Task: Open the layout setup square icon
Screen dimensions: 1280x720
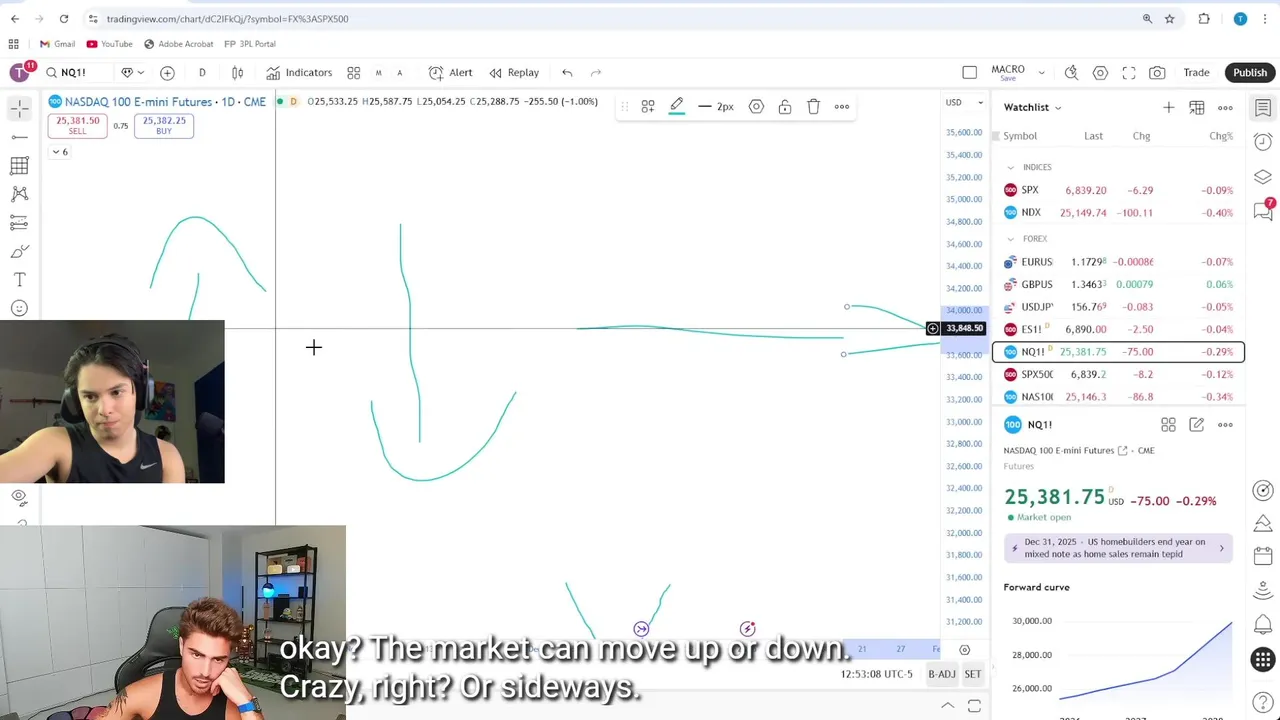Action: tap(969, 73)
